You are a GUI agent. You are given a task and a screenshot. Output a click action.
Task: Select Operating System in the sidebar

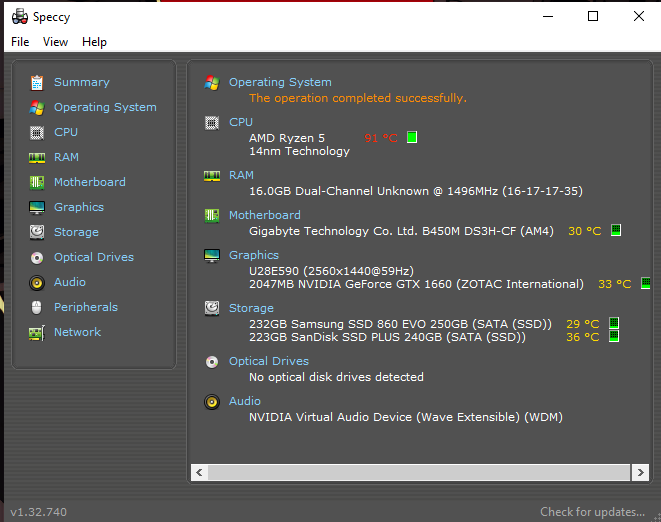click(105, 107)
